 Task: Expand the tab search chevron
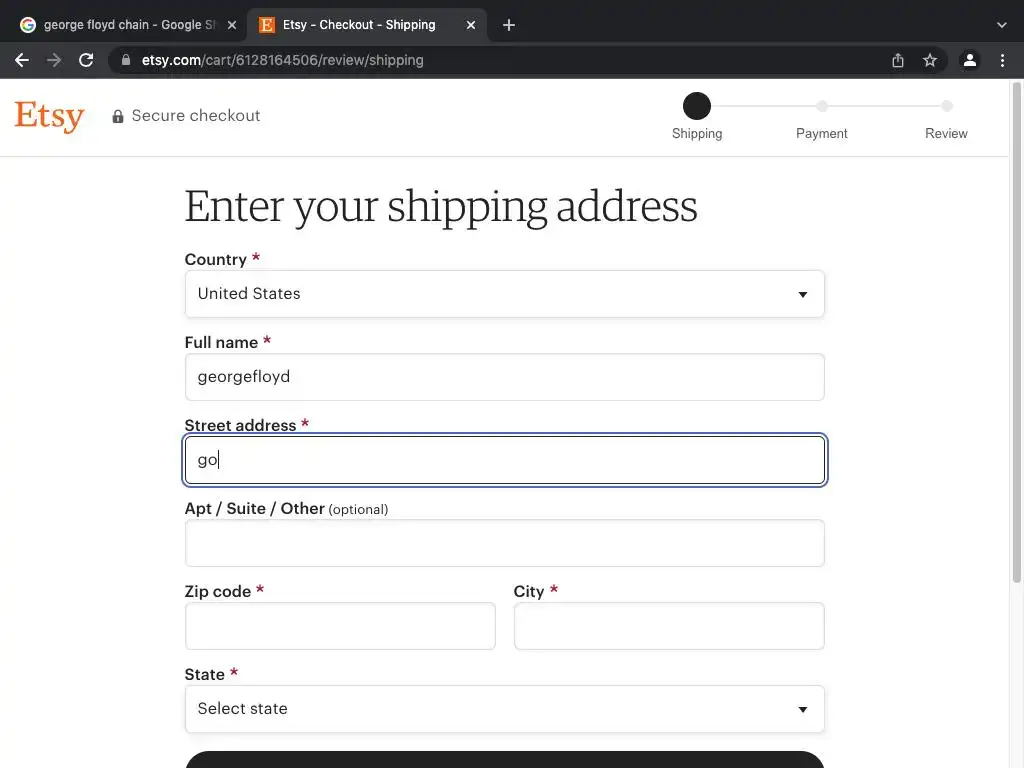pos(1002,25)
